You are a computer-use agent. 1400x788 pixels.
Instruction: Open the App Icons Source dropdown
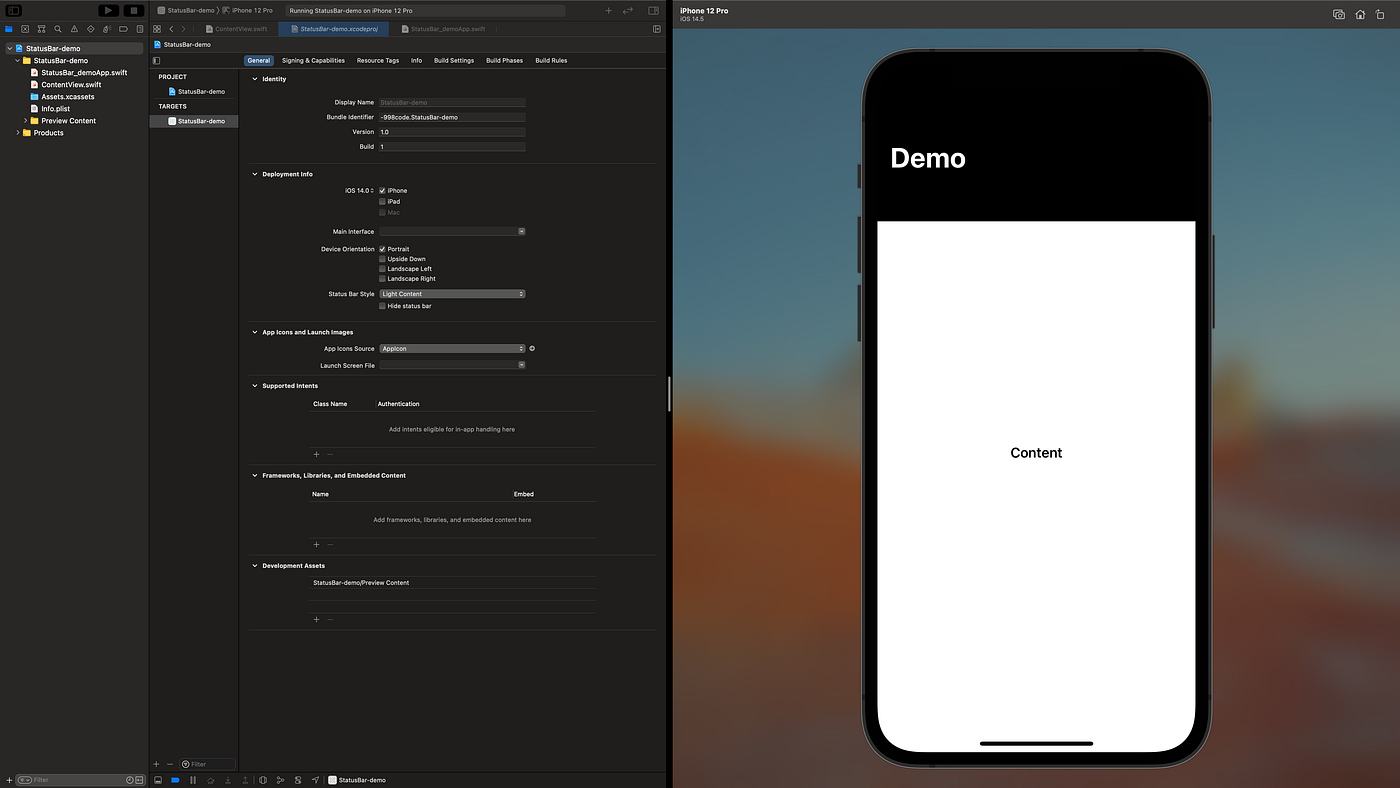pyautogui.click(x=452, y=348)
